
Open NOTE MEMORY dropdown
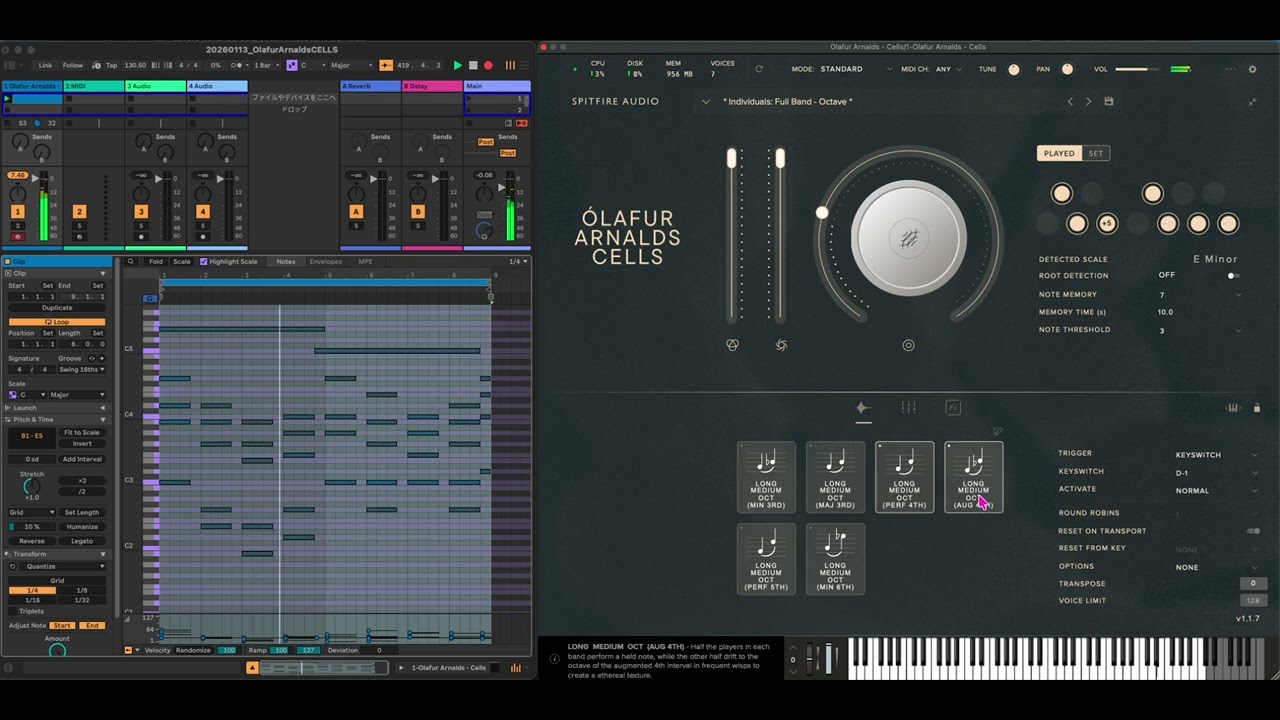(x=1200, y=295)
